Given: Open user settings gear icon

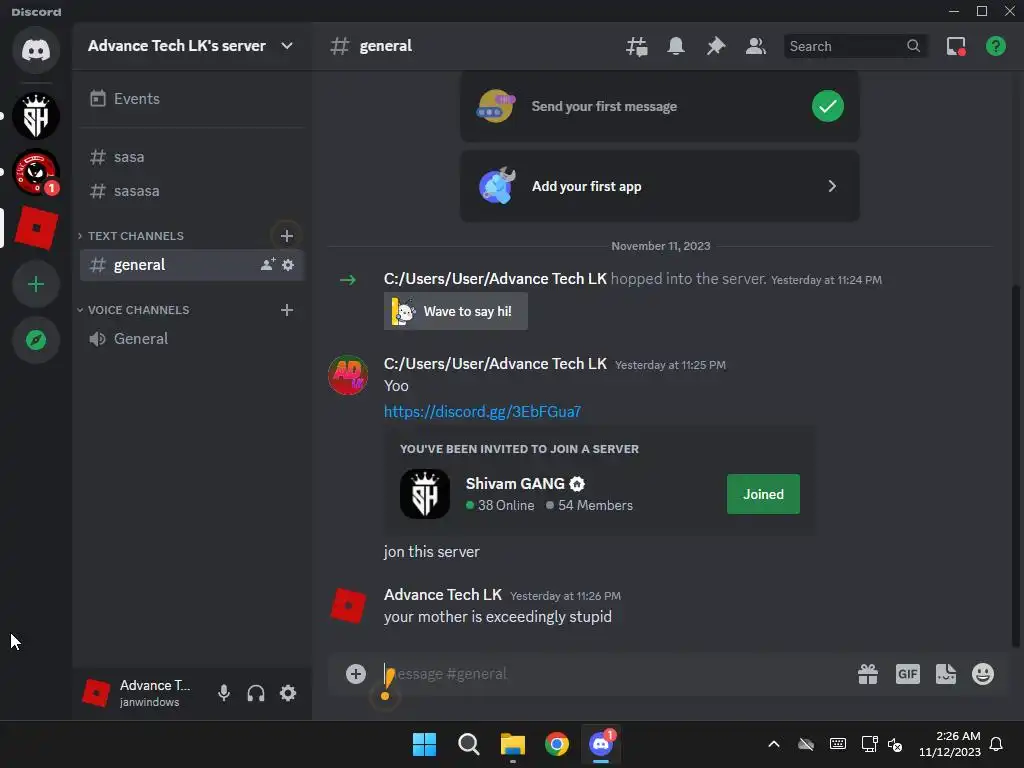Looking at the screenshot, I should click(288, 693).
